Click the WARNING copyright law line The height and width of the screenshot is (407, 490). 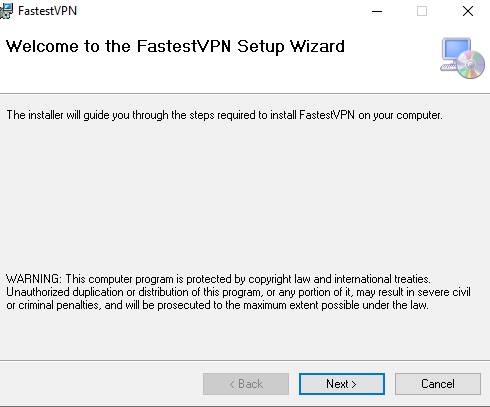218,279
